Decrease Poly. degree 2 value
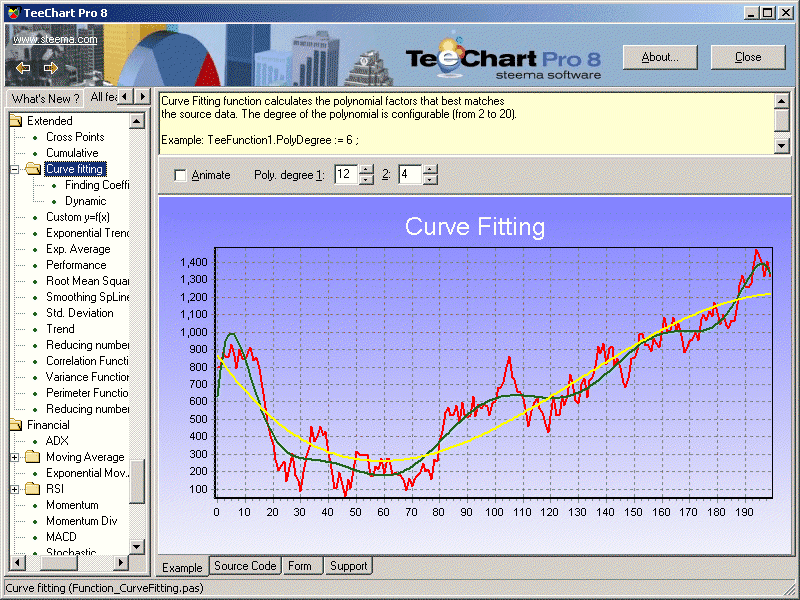Image resolution: width=800 pixels, height=600 pixels. coord(430,180)
